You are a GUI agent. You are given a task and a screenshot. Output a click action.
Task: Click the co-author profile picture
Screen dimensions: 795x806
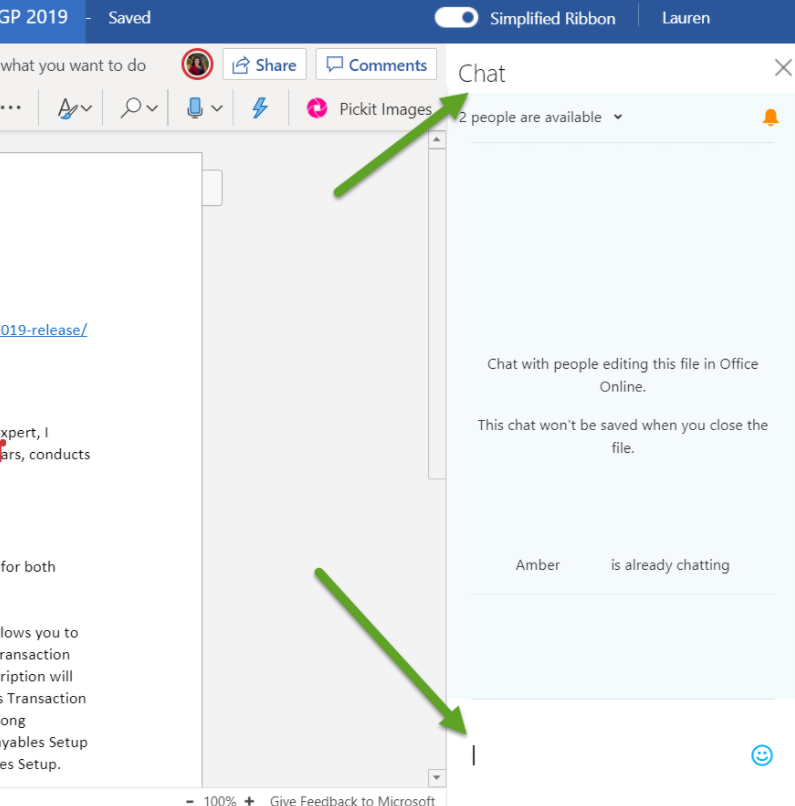pyautogui.click(x=197, y=64)
